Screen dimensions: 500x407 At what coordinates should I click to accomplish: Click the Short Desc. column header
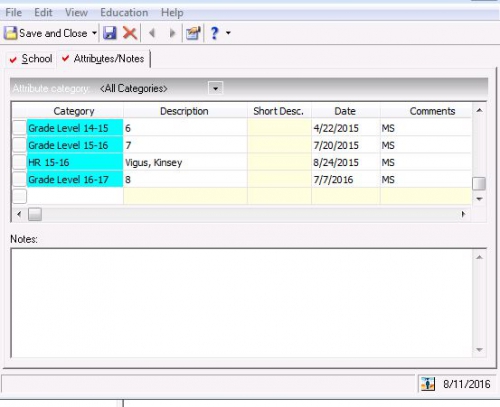click(x=279, y=111)
